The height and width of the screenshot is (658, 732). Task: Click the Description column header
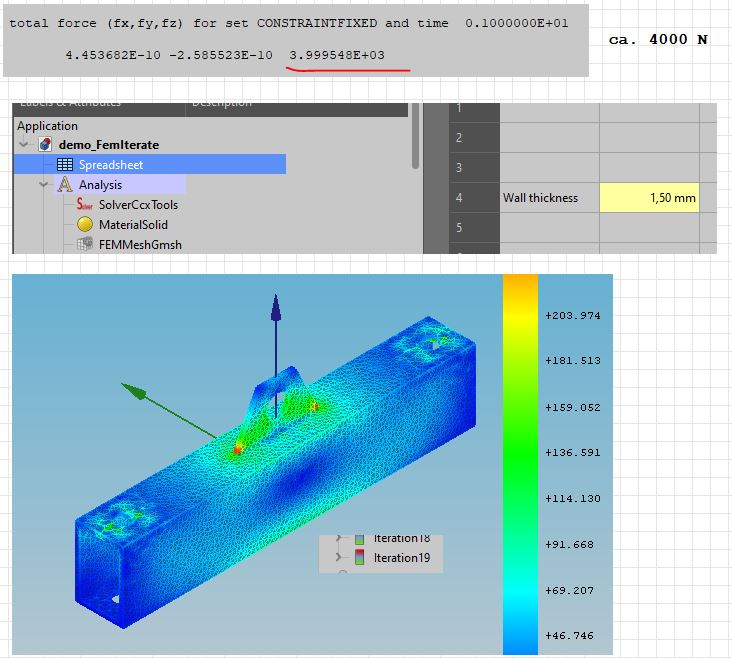click(x=220, y=104)
